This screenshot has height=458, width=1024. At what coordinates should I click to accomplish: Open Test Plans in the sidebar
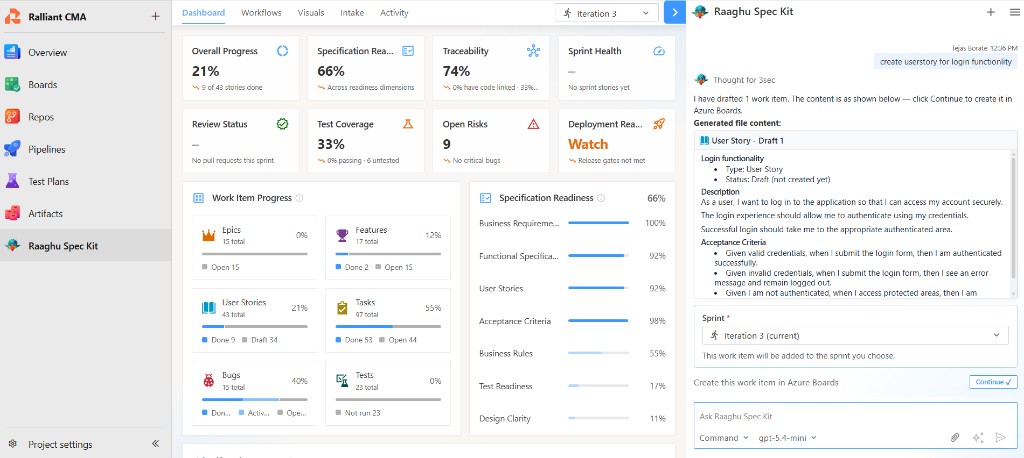[86, 181]
